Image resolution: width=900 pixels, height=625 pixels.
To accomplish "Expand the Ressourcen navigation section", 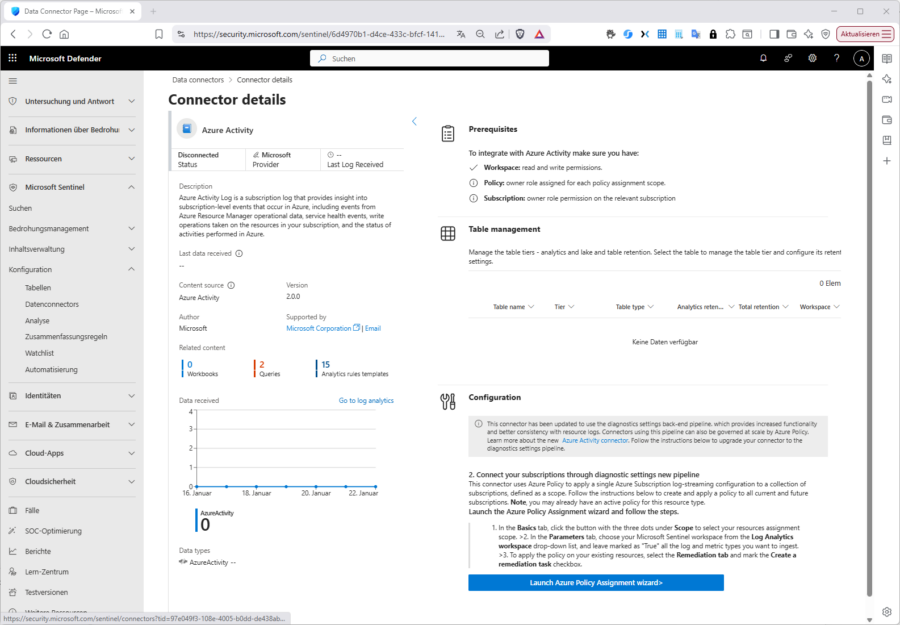I will point(62,158).
